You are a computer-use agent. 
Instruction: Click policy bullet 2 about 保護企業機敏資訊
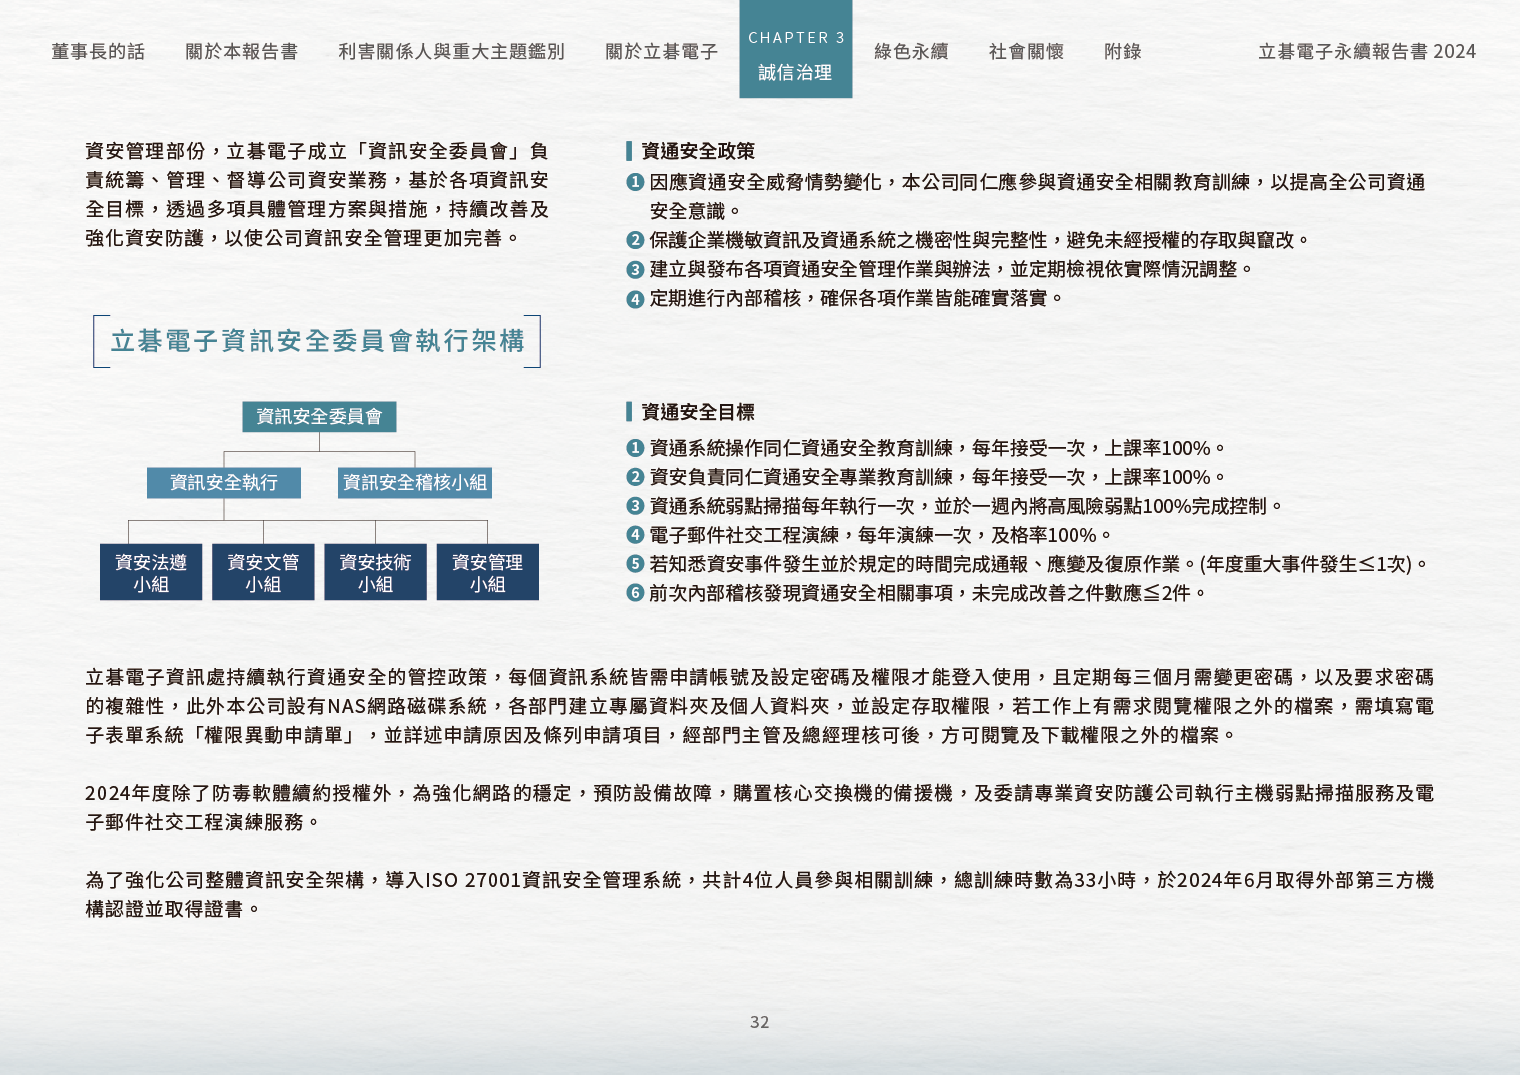(968, 240)
